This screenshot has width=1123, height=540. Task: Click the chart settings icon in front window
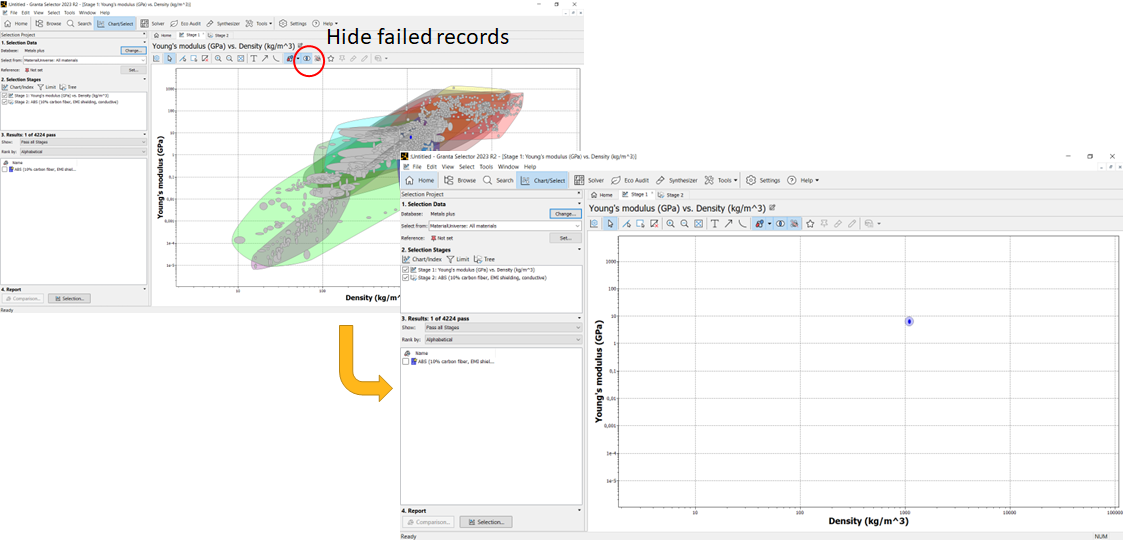594,223
